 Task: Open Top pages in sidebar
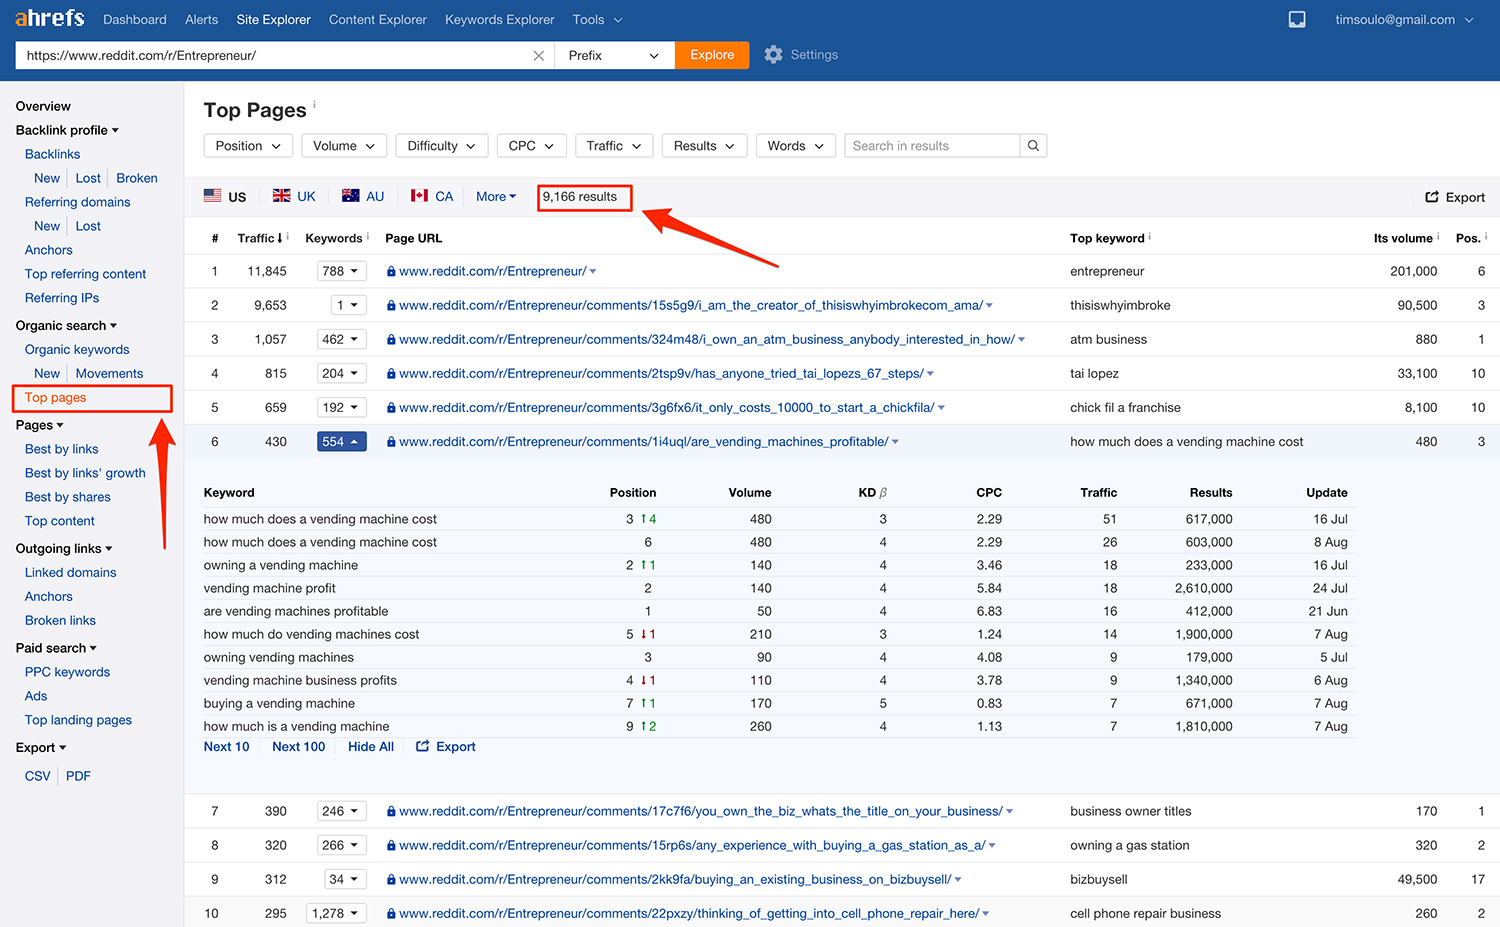pos(56,397)
